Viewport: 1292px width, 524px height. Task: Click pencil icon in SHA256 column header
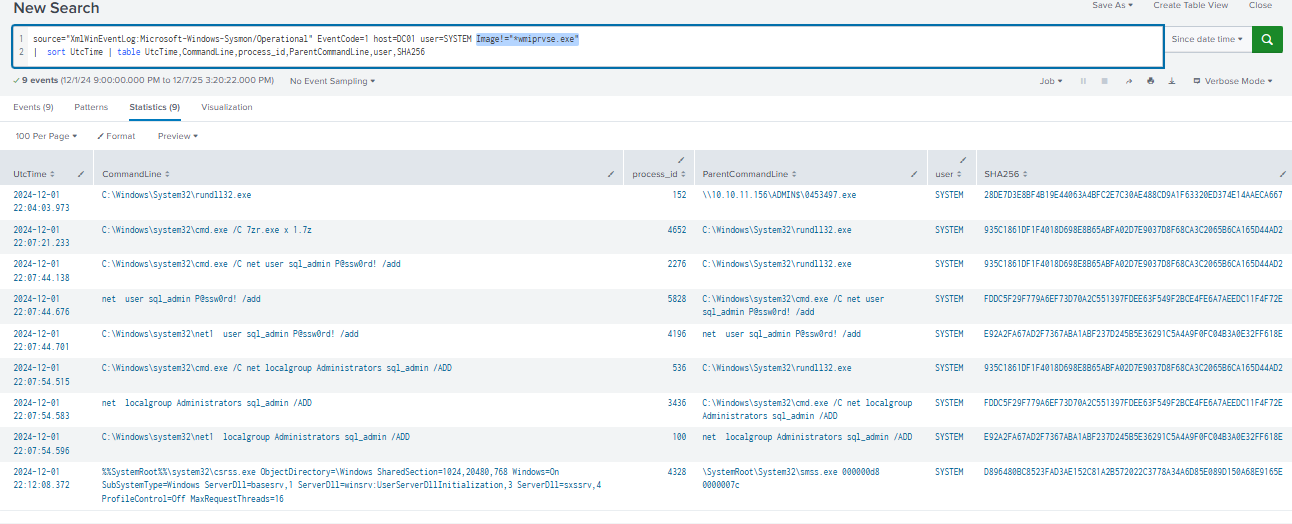(x=1282, y=174)
